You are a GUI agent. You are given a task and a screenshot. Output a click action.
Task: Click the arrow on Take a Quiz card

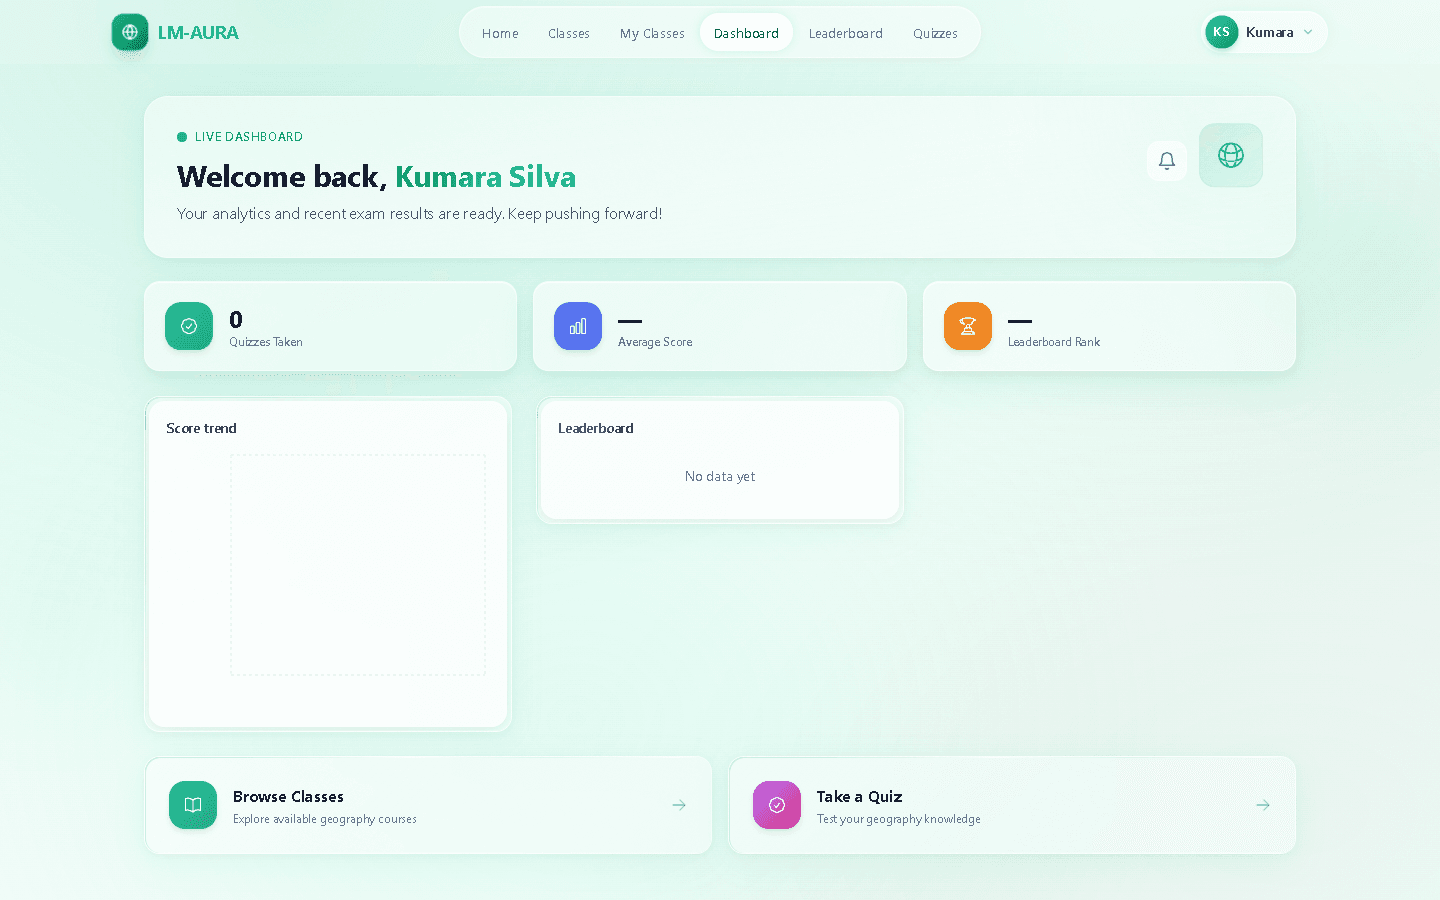1263,805
